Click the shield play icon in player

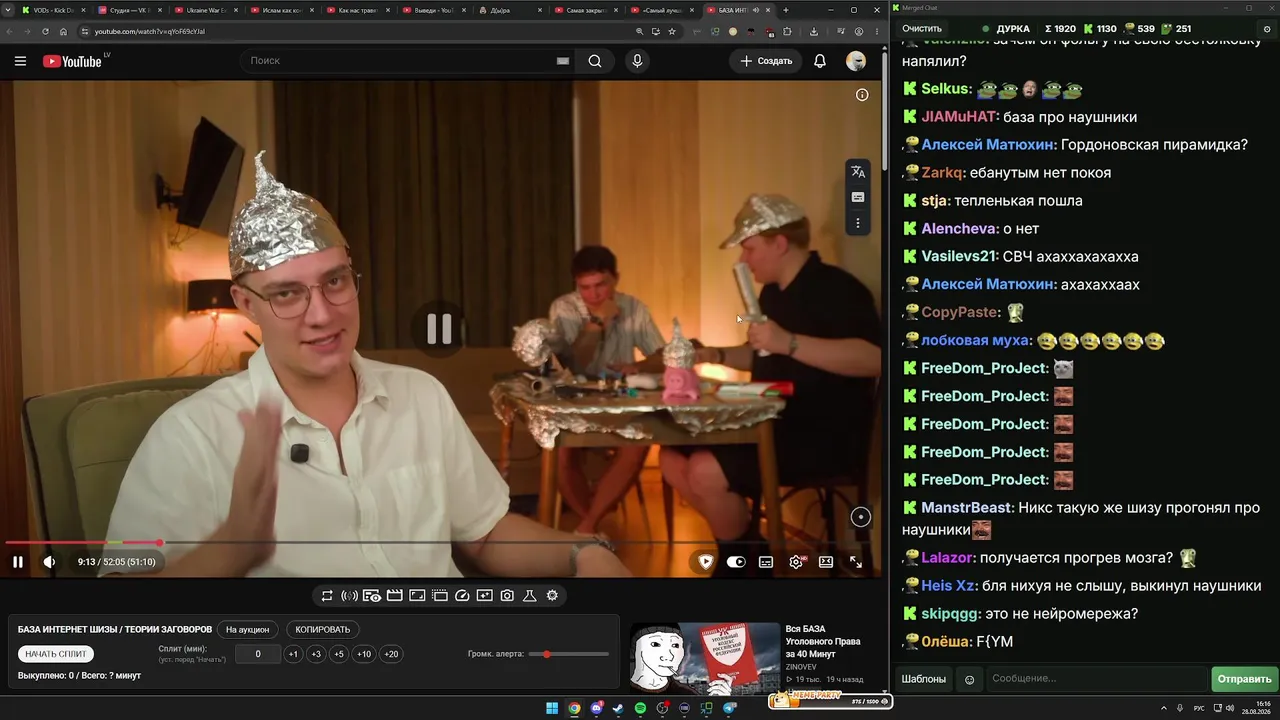click(x=706, y=562)
